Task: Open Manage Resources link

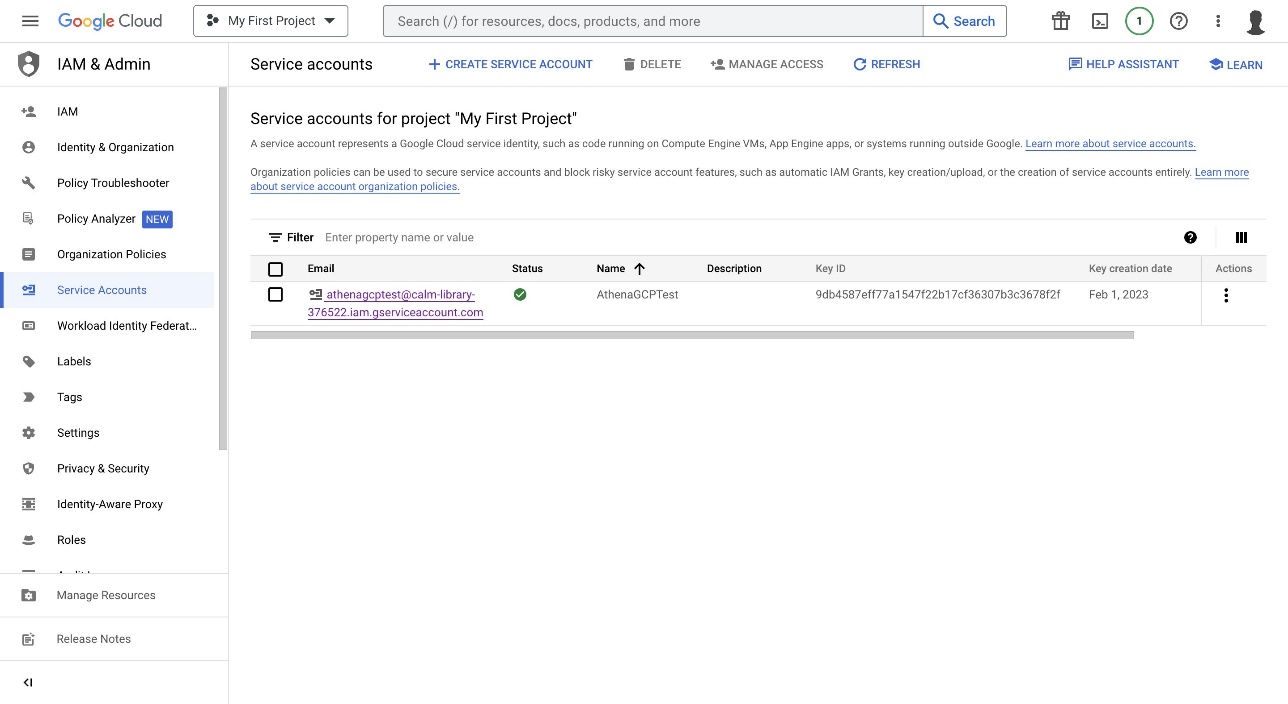Action: (x=106, y=595)
